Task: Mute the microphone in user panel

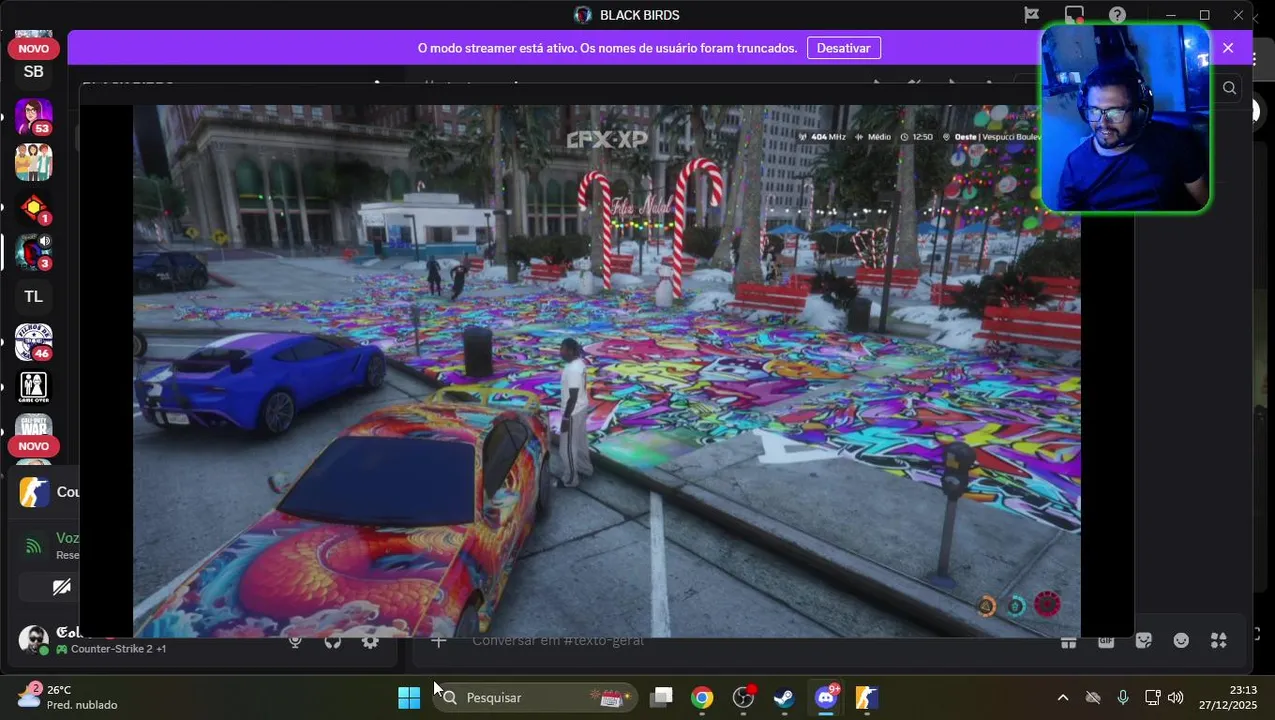Action: click(295, 641)
